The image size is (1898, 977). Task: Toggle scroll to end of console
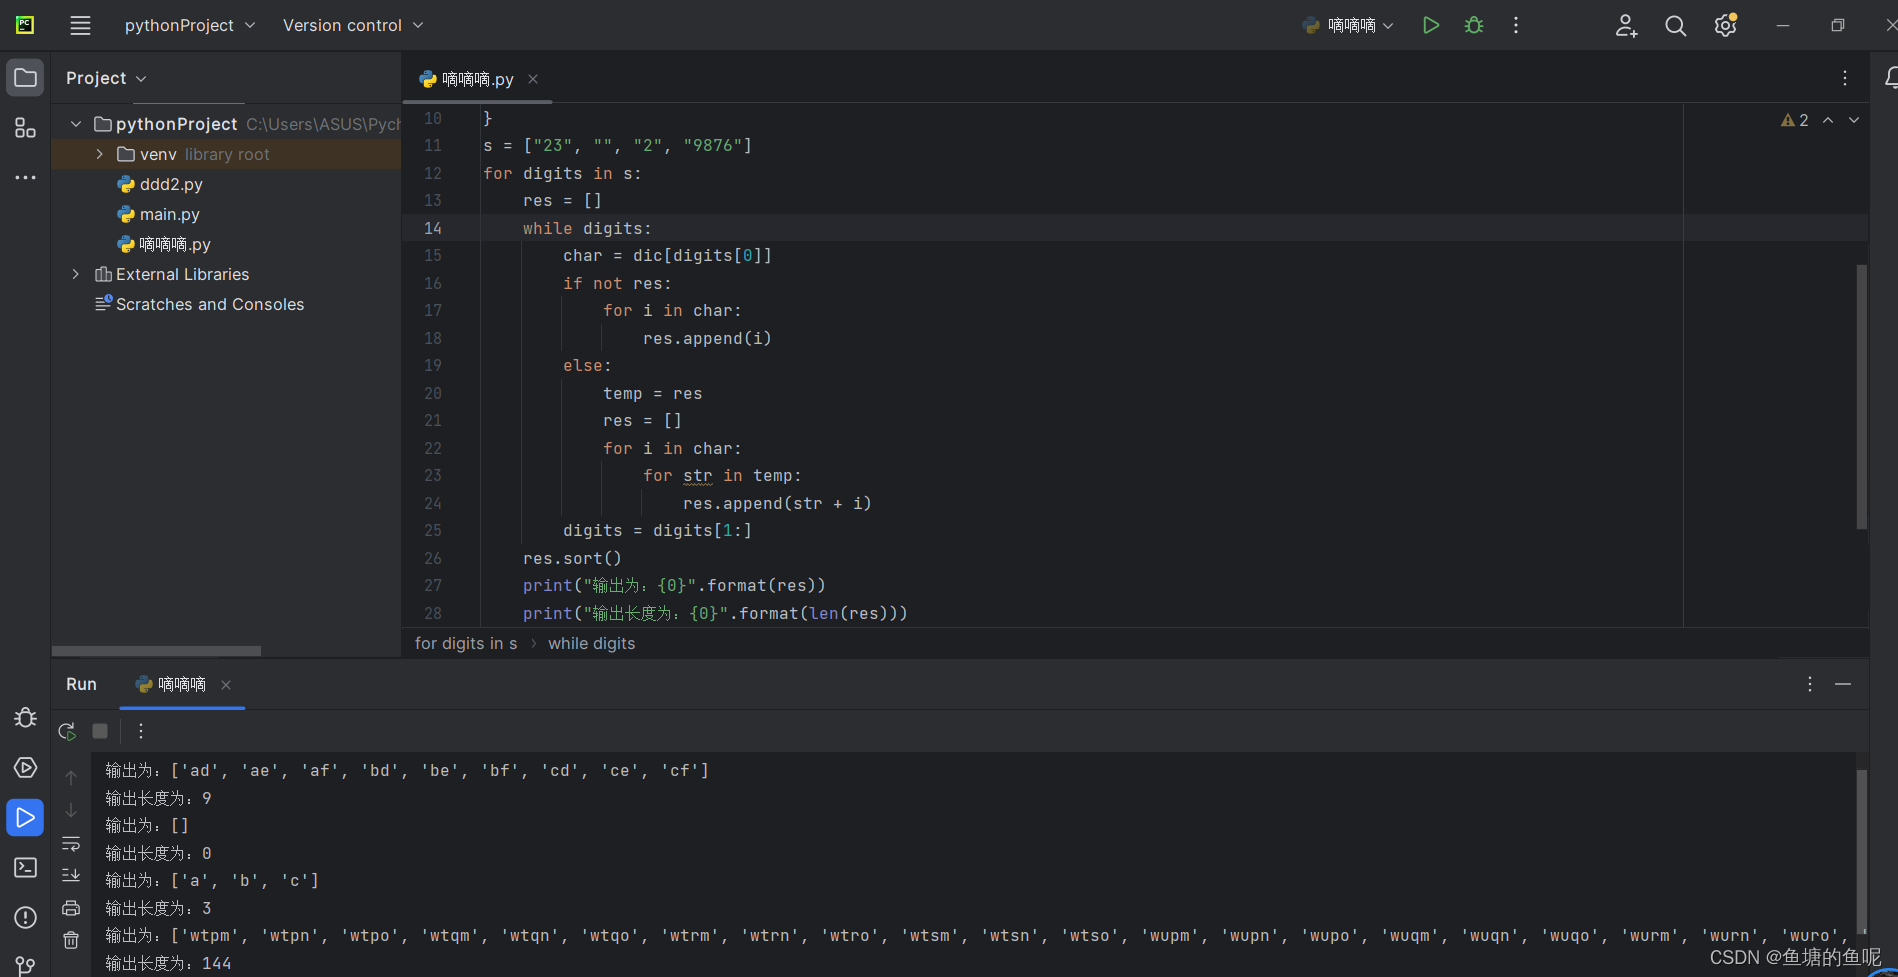click(x=71, y=875)
